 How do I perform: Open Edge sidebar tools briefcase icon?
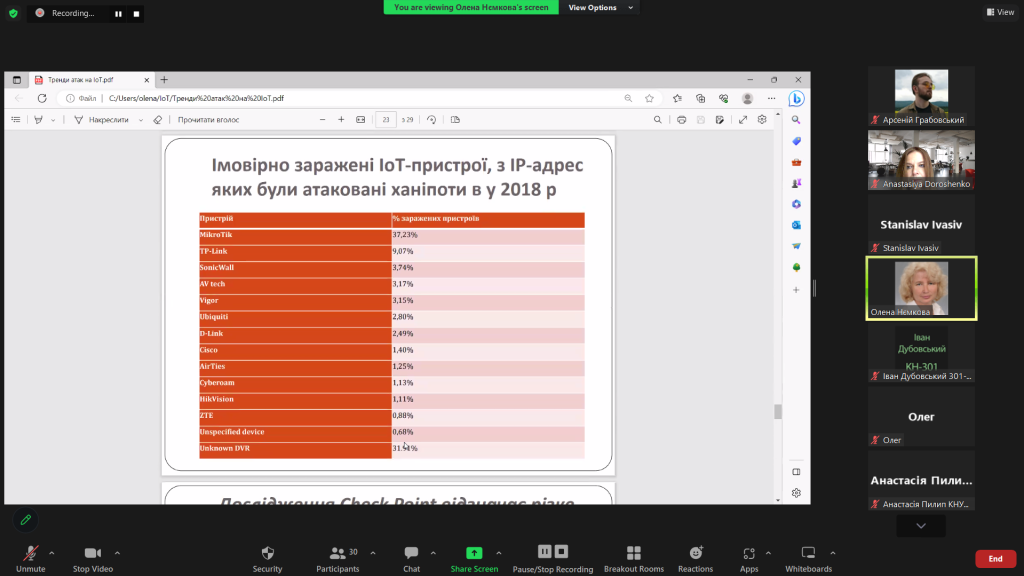point(796,162)
